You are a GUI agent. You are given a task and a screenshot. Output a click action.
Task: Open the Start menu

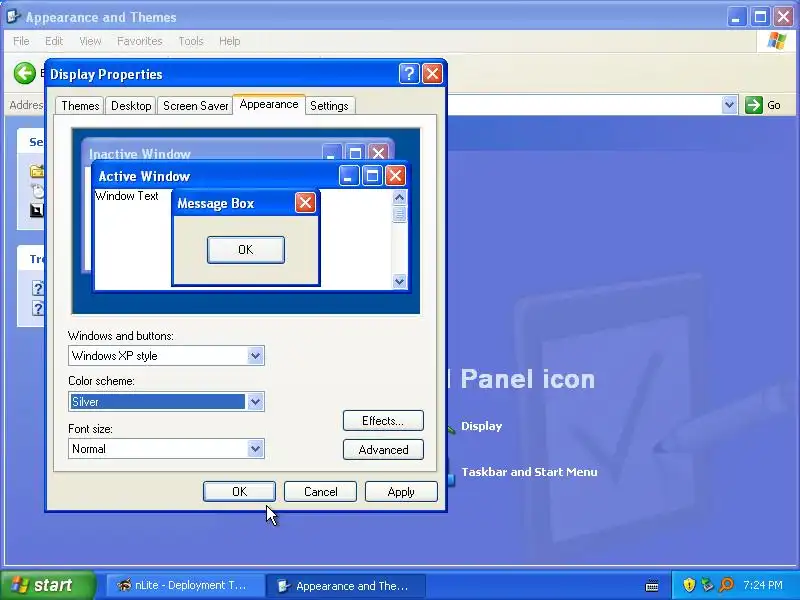48,585
